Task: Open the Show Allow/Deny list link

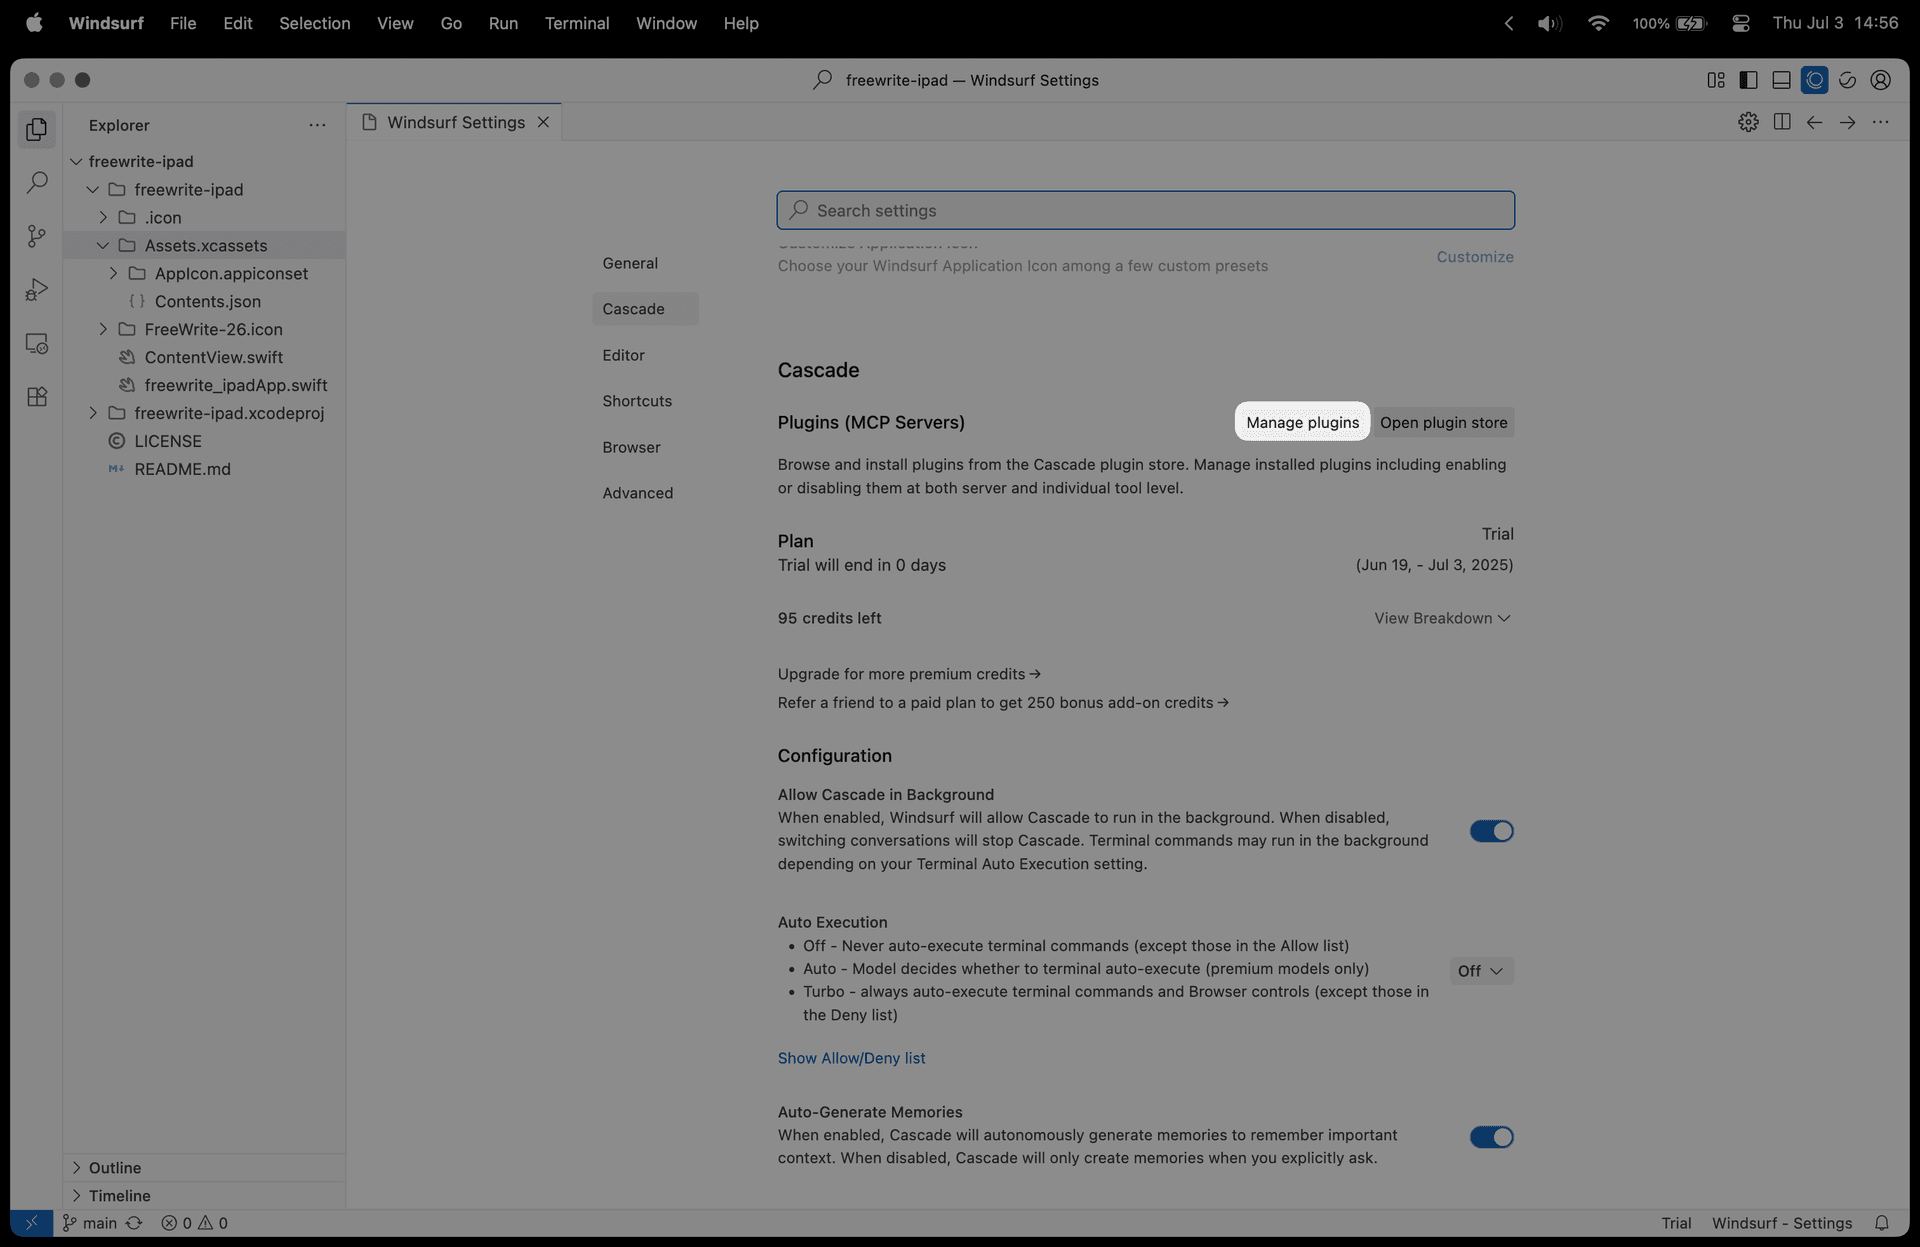Action: coord(851,1057)
